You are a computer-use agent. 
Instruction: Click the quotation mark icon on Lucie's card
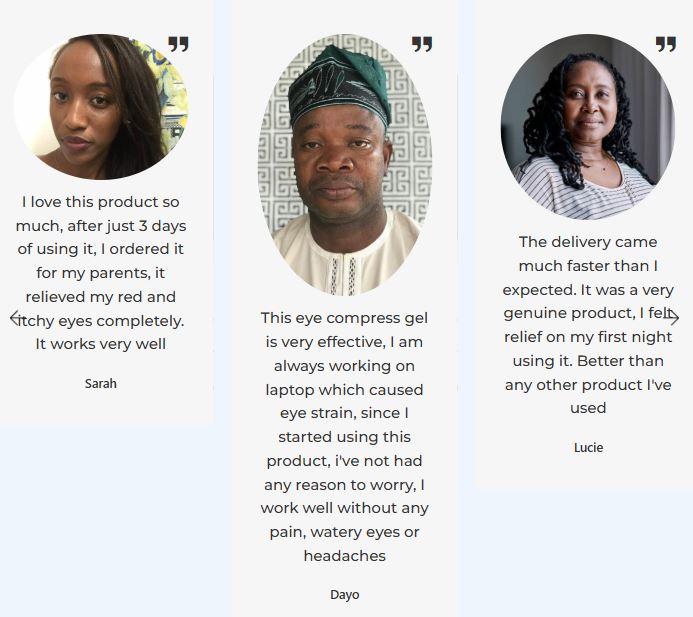coord(665,44)
